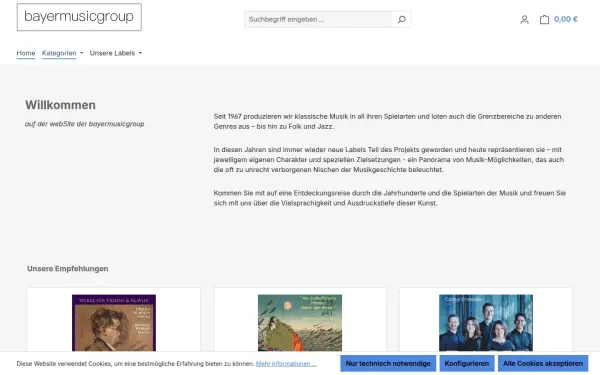
Task: Open the Japanese moon artwork album cover
Action: coord(300,323)
